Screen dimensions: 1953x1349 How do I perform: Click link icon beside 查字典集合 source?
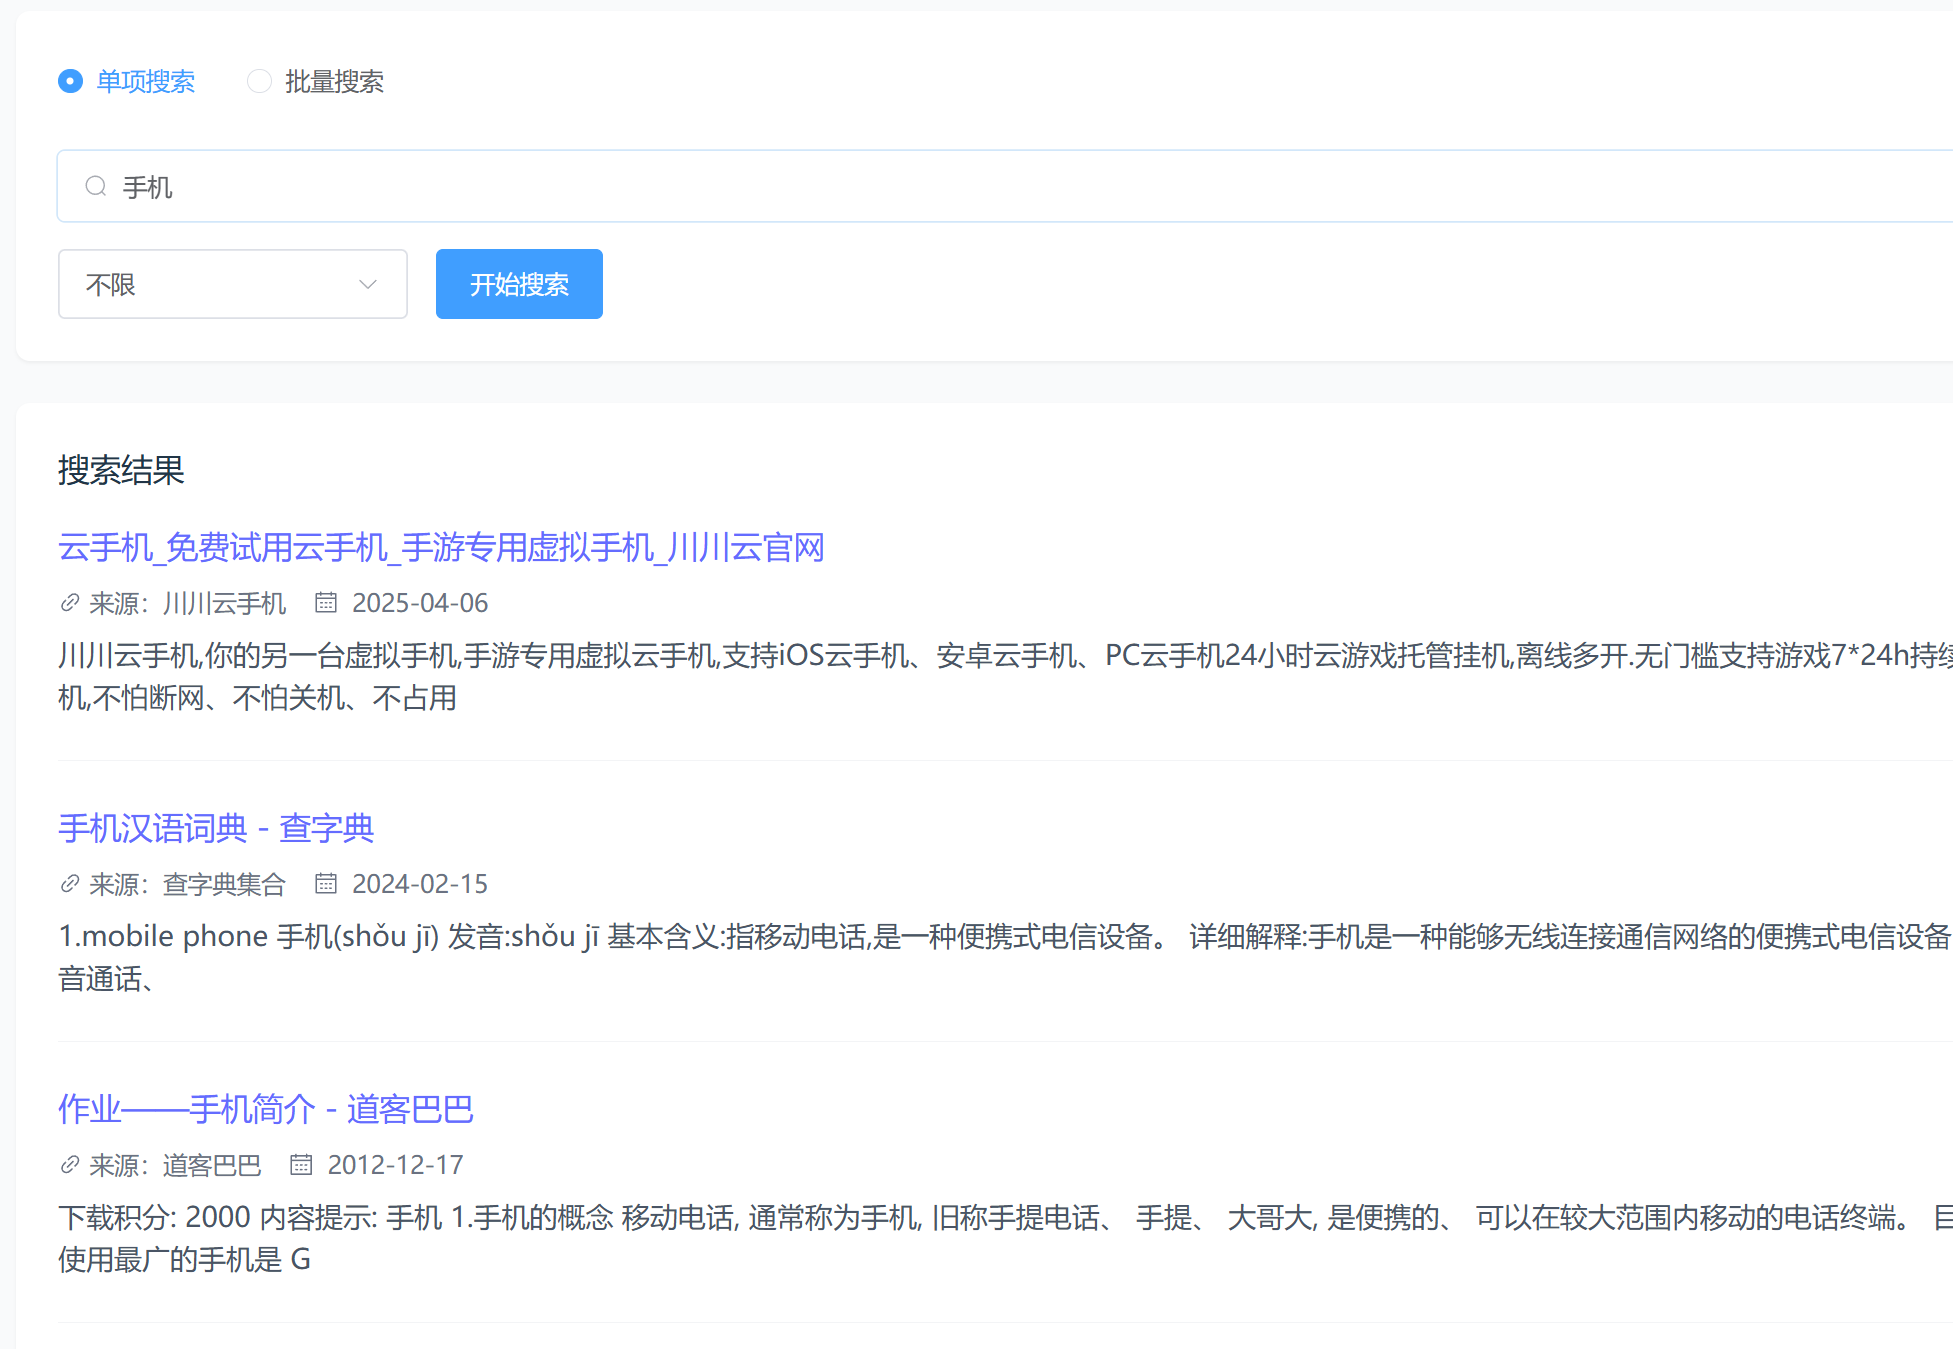click(70, 884)
